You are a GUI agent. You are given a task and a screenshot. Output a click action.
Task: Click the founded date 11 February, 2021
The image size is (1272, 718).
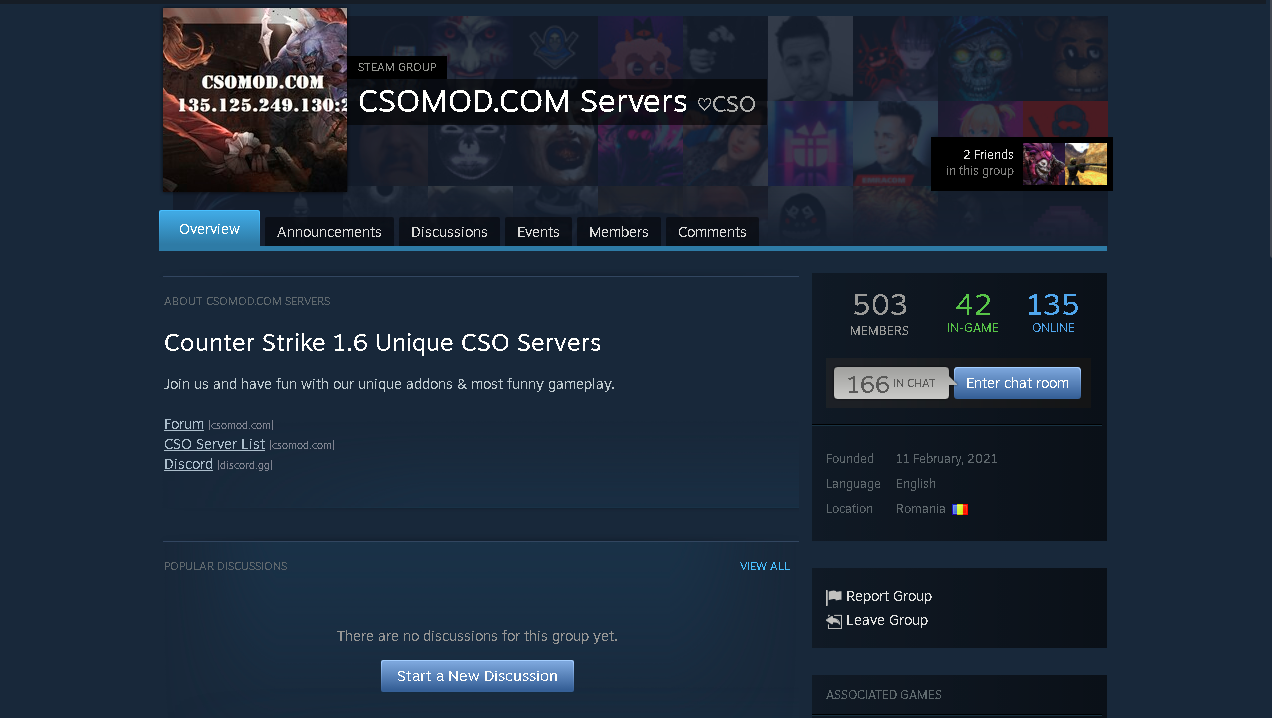click(x=946, y=459)
